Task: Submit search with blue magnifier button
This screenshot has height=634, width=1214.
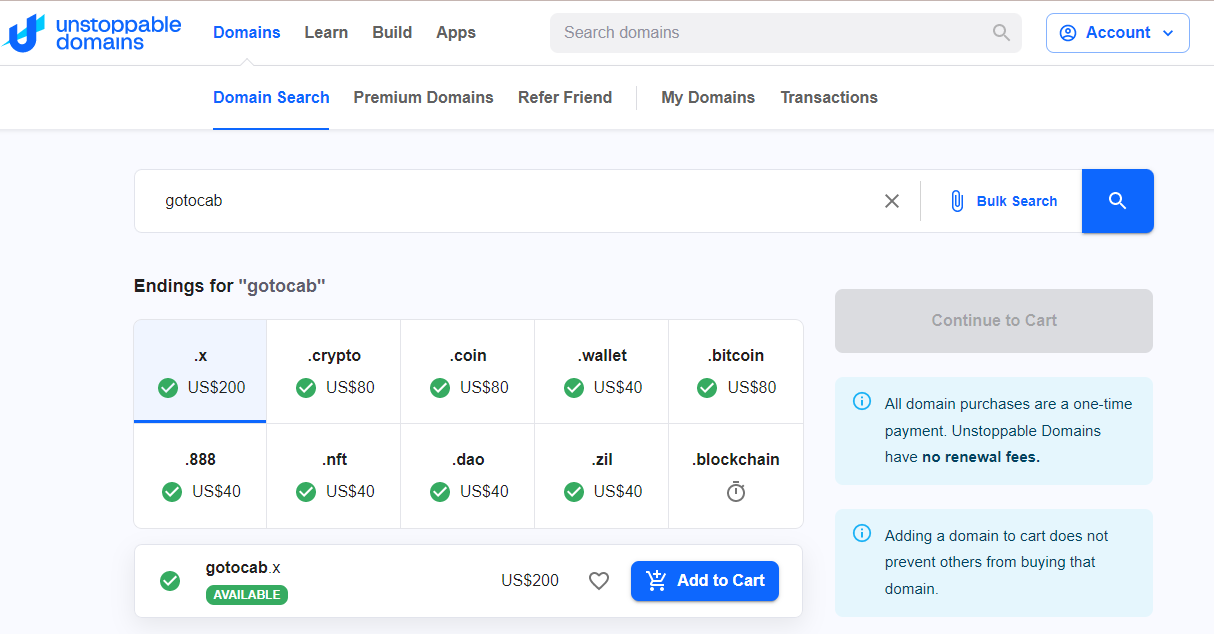Action: tap(1118, 201)
